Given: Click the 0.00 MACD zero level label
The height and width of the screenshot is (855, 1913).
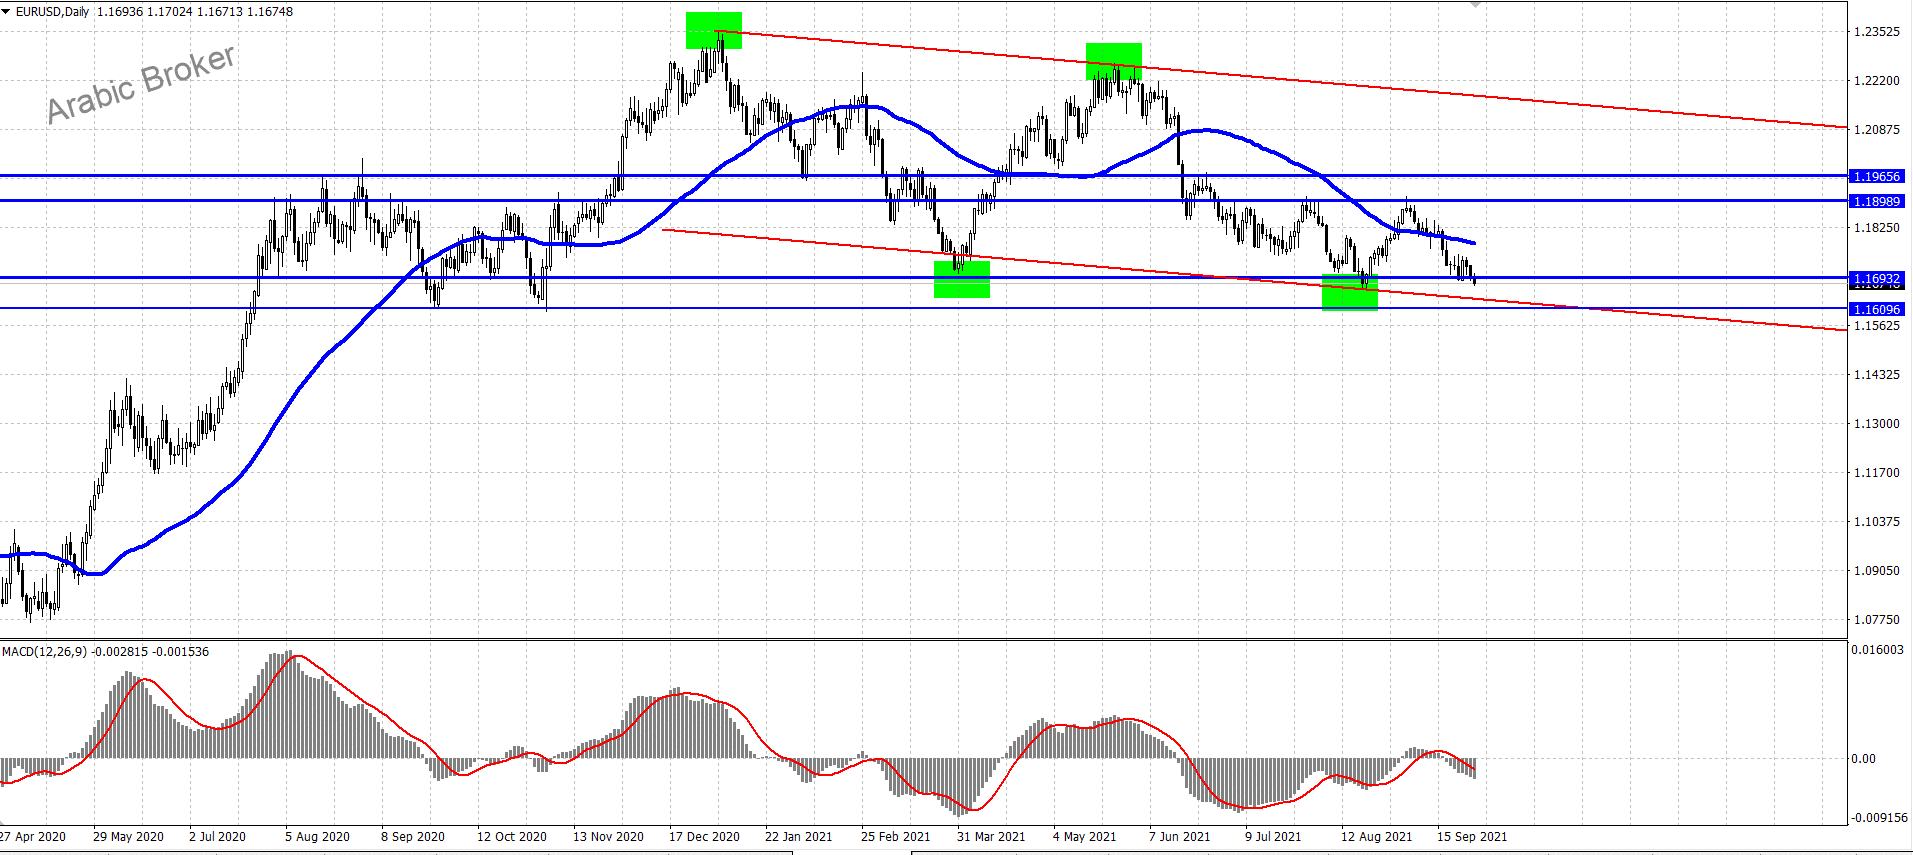Looking at the screenshot, I should (1863, 759).
